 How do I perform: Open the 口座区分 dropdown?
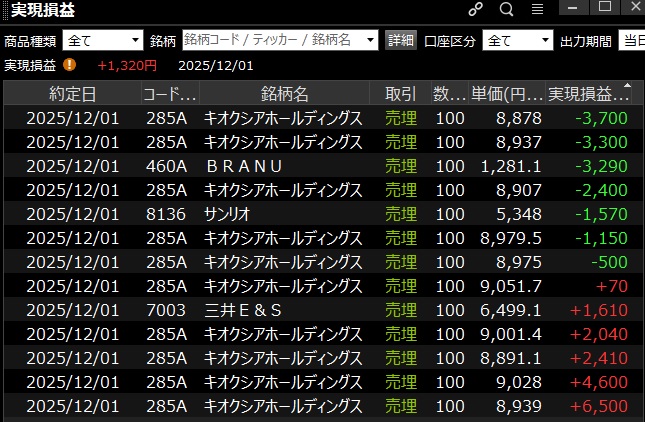[x=517, y=41]
